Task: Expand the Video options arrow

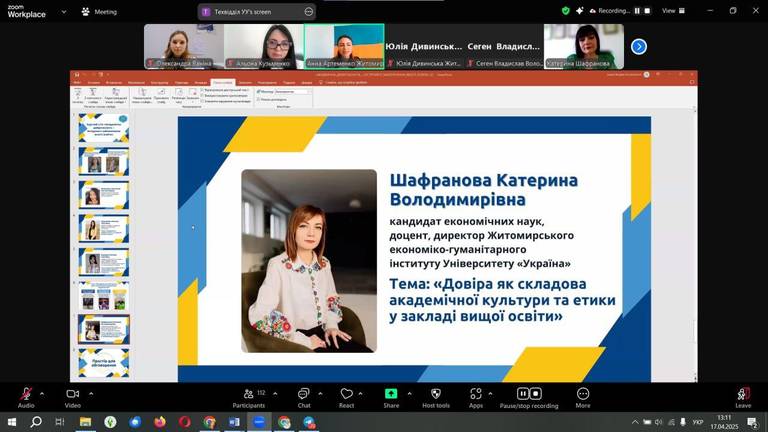Action: [x=90, y=393]
